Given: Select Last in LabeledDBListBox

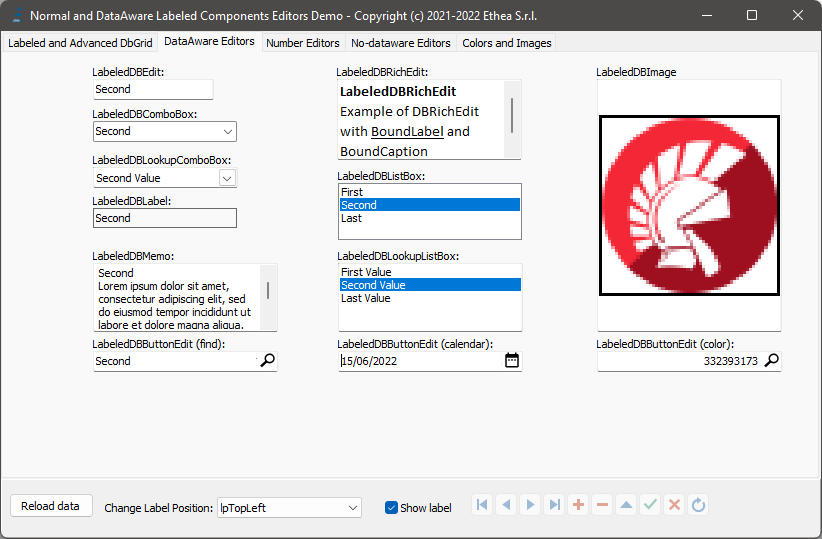Looking at the screenshot, I should (x=430, y=218).
